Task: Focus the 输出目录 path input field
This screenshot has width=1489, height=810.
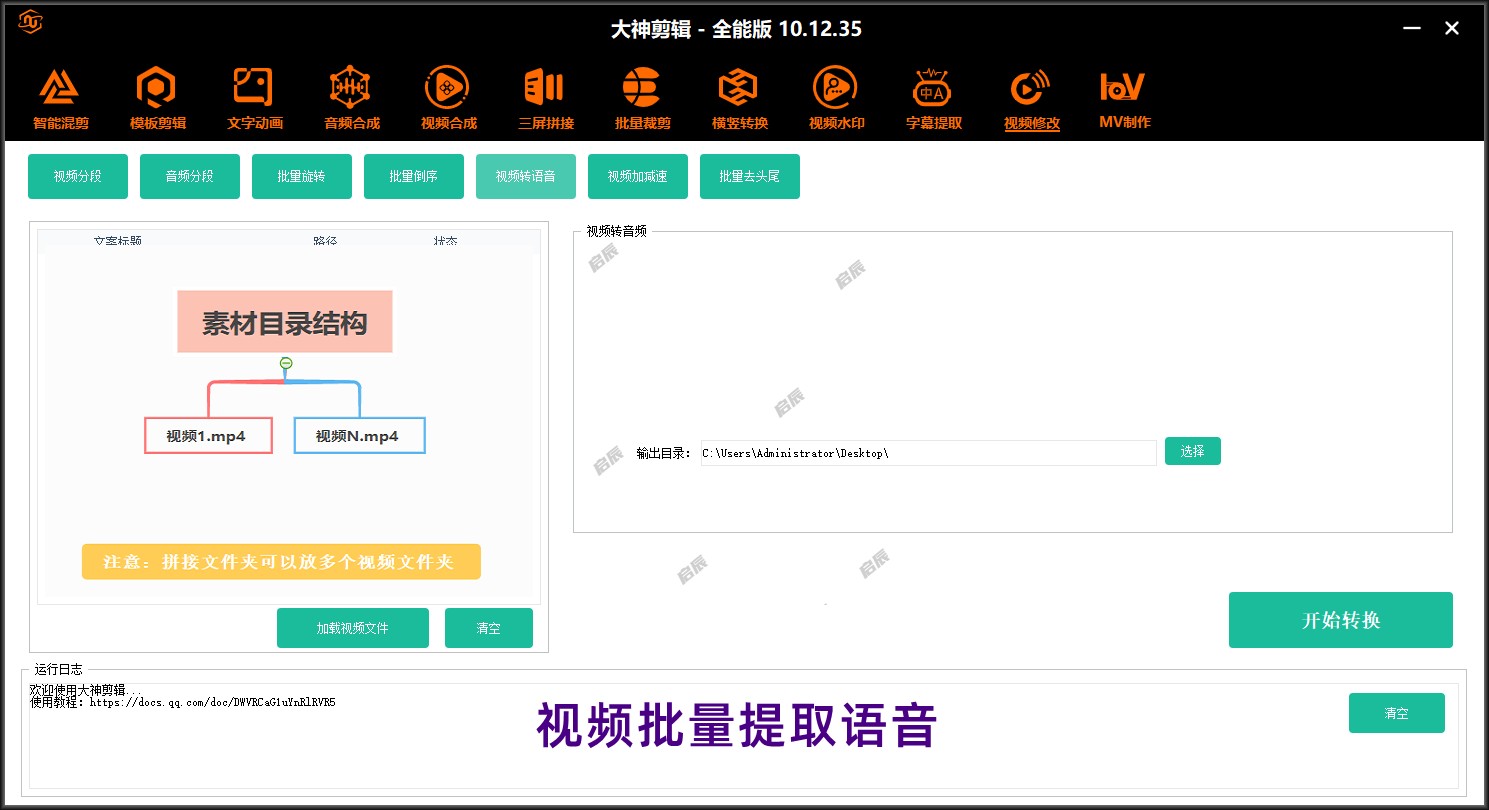Action: [x=928, y=453]
